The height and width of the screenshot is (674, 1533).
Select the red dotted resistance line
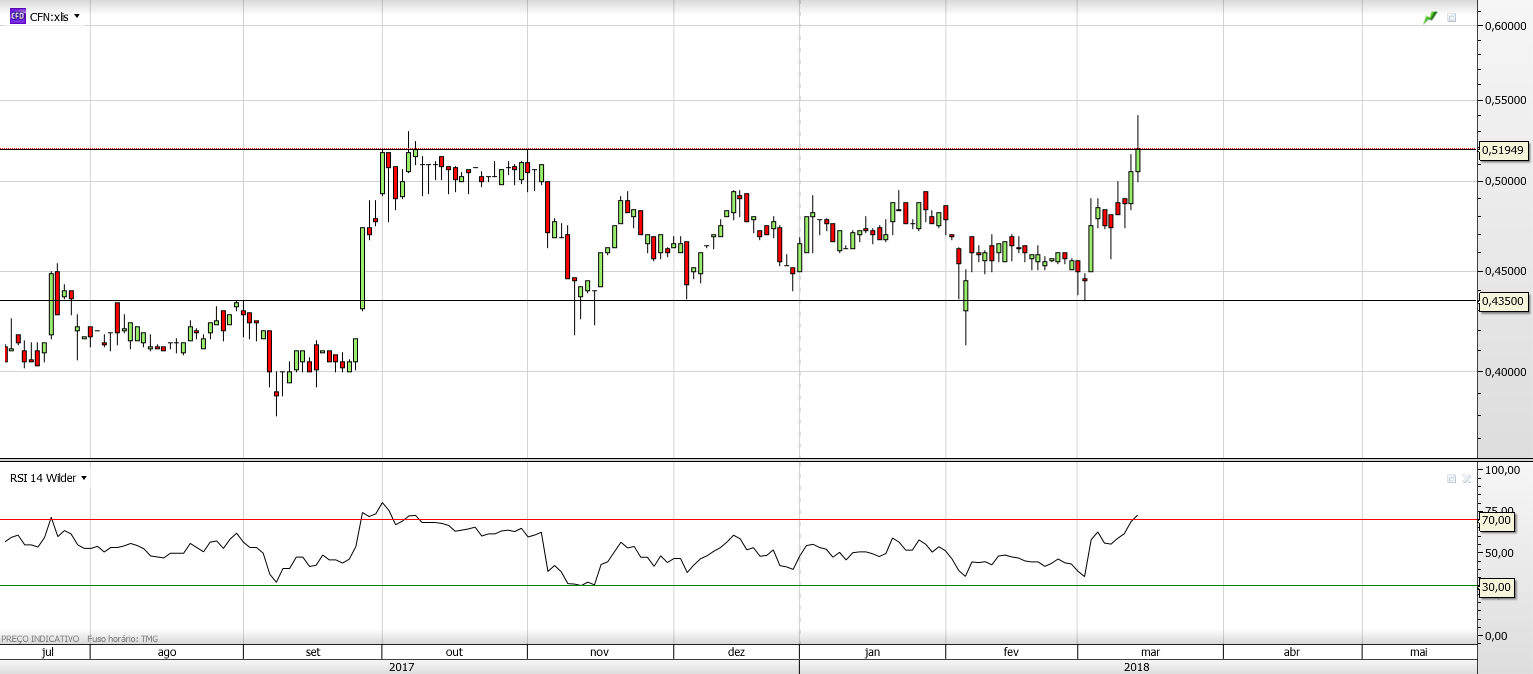click(738, 149)
